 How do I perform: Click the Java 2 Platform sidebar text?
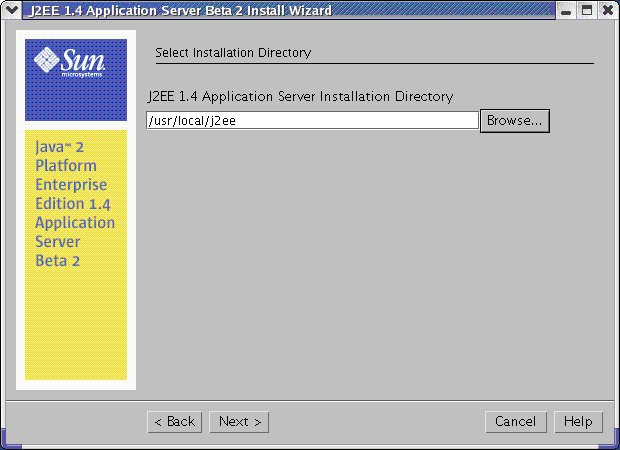(75, 203)
